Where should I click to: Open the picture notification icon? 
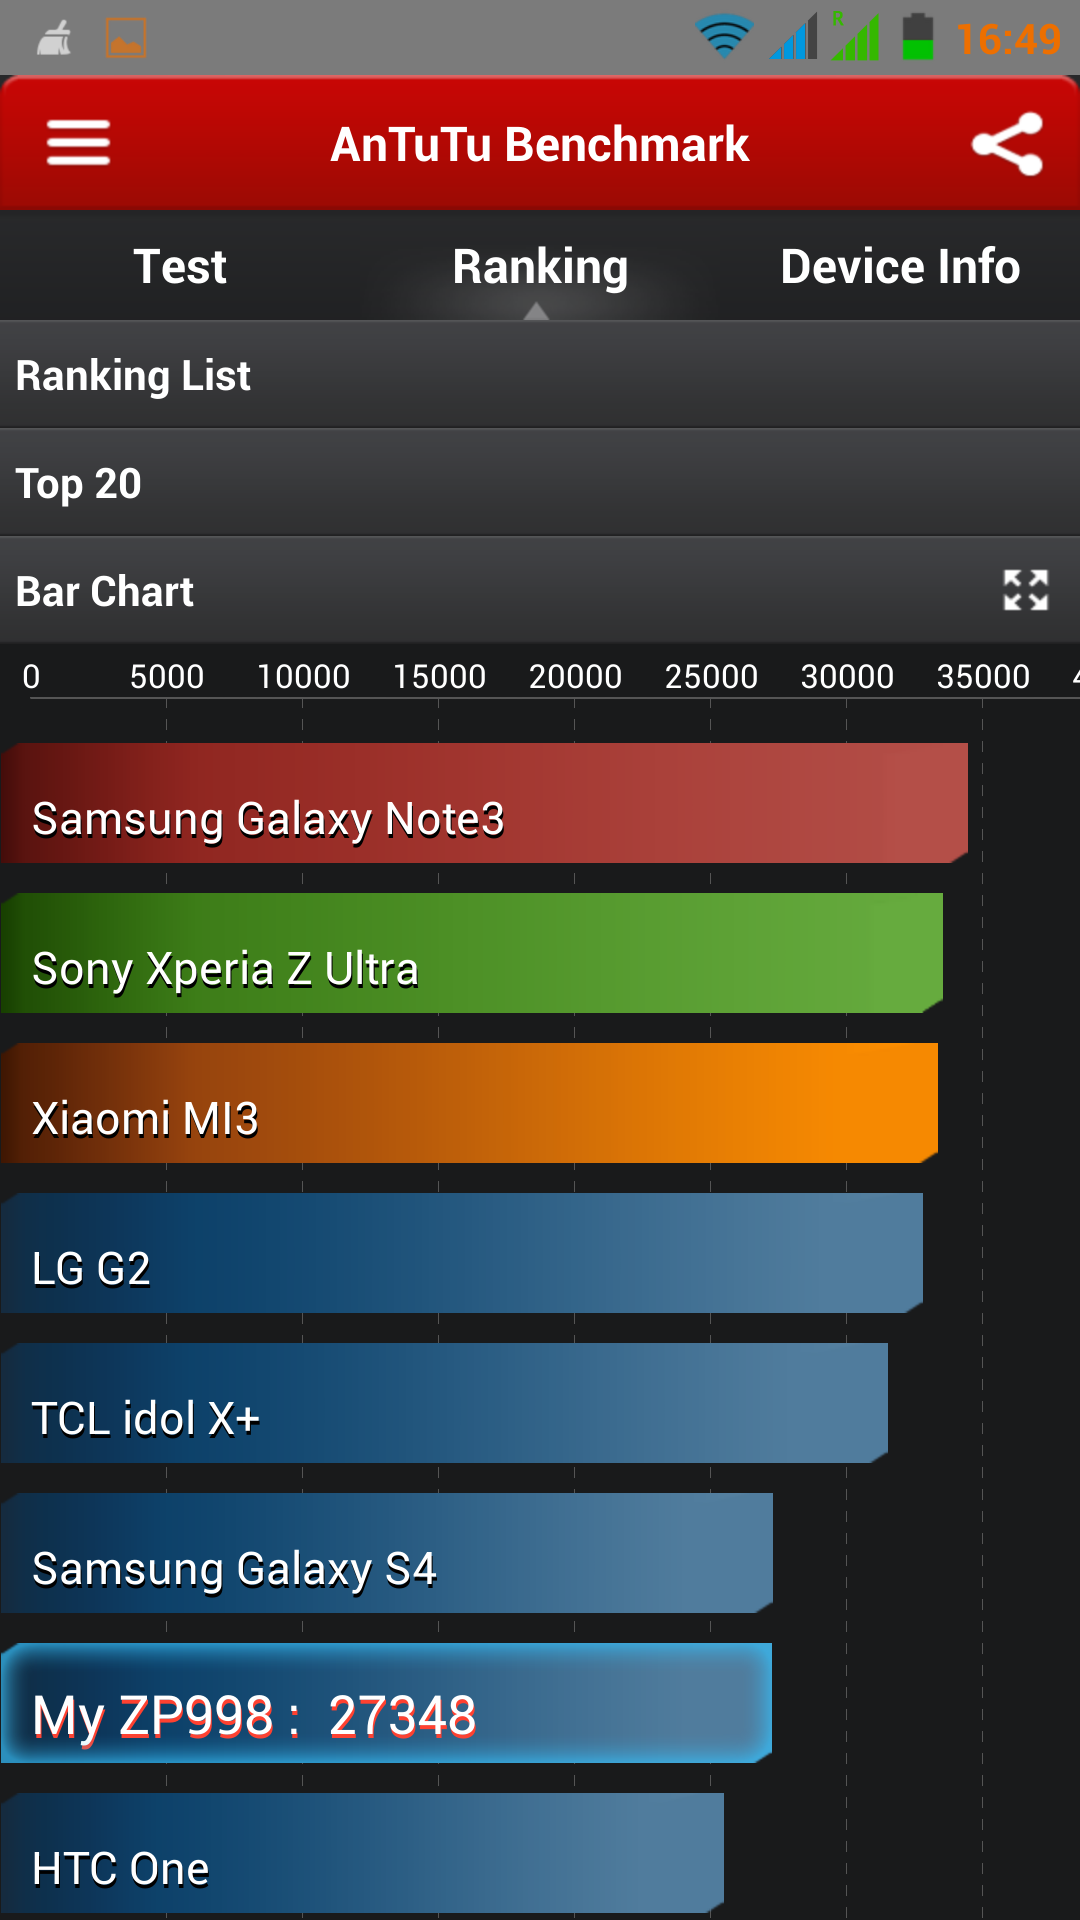(126, 39)
